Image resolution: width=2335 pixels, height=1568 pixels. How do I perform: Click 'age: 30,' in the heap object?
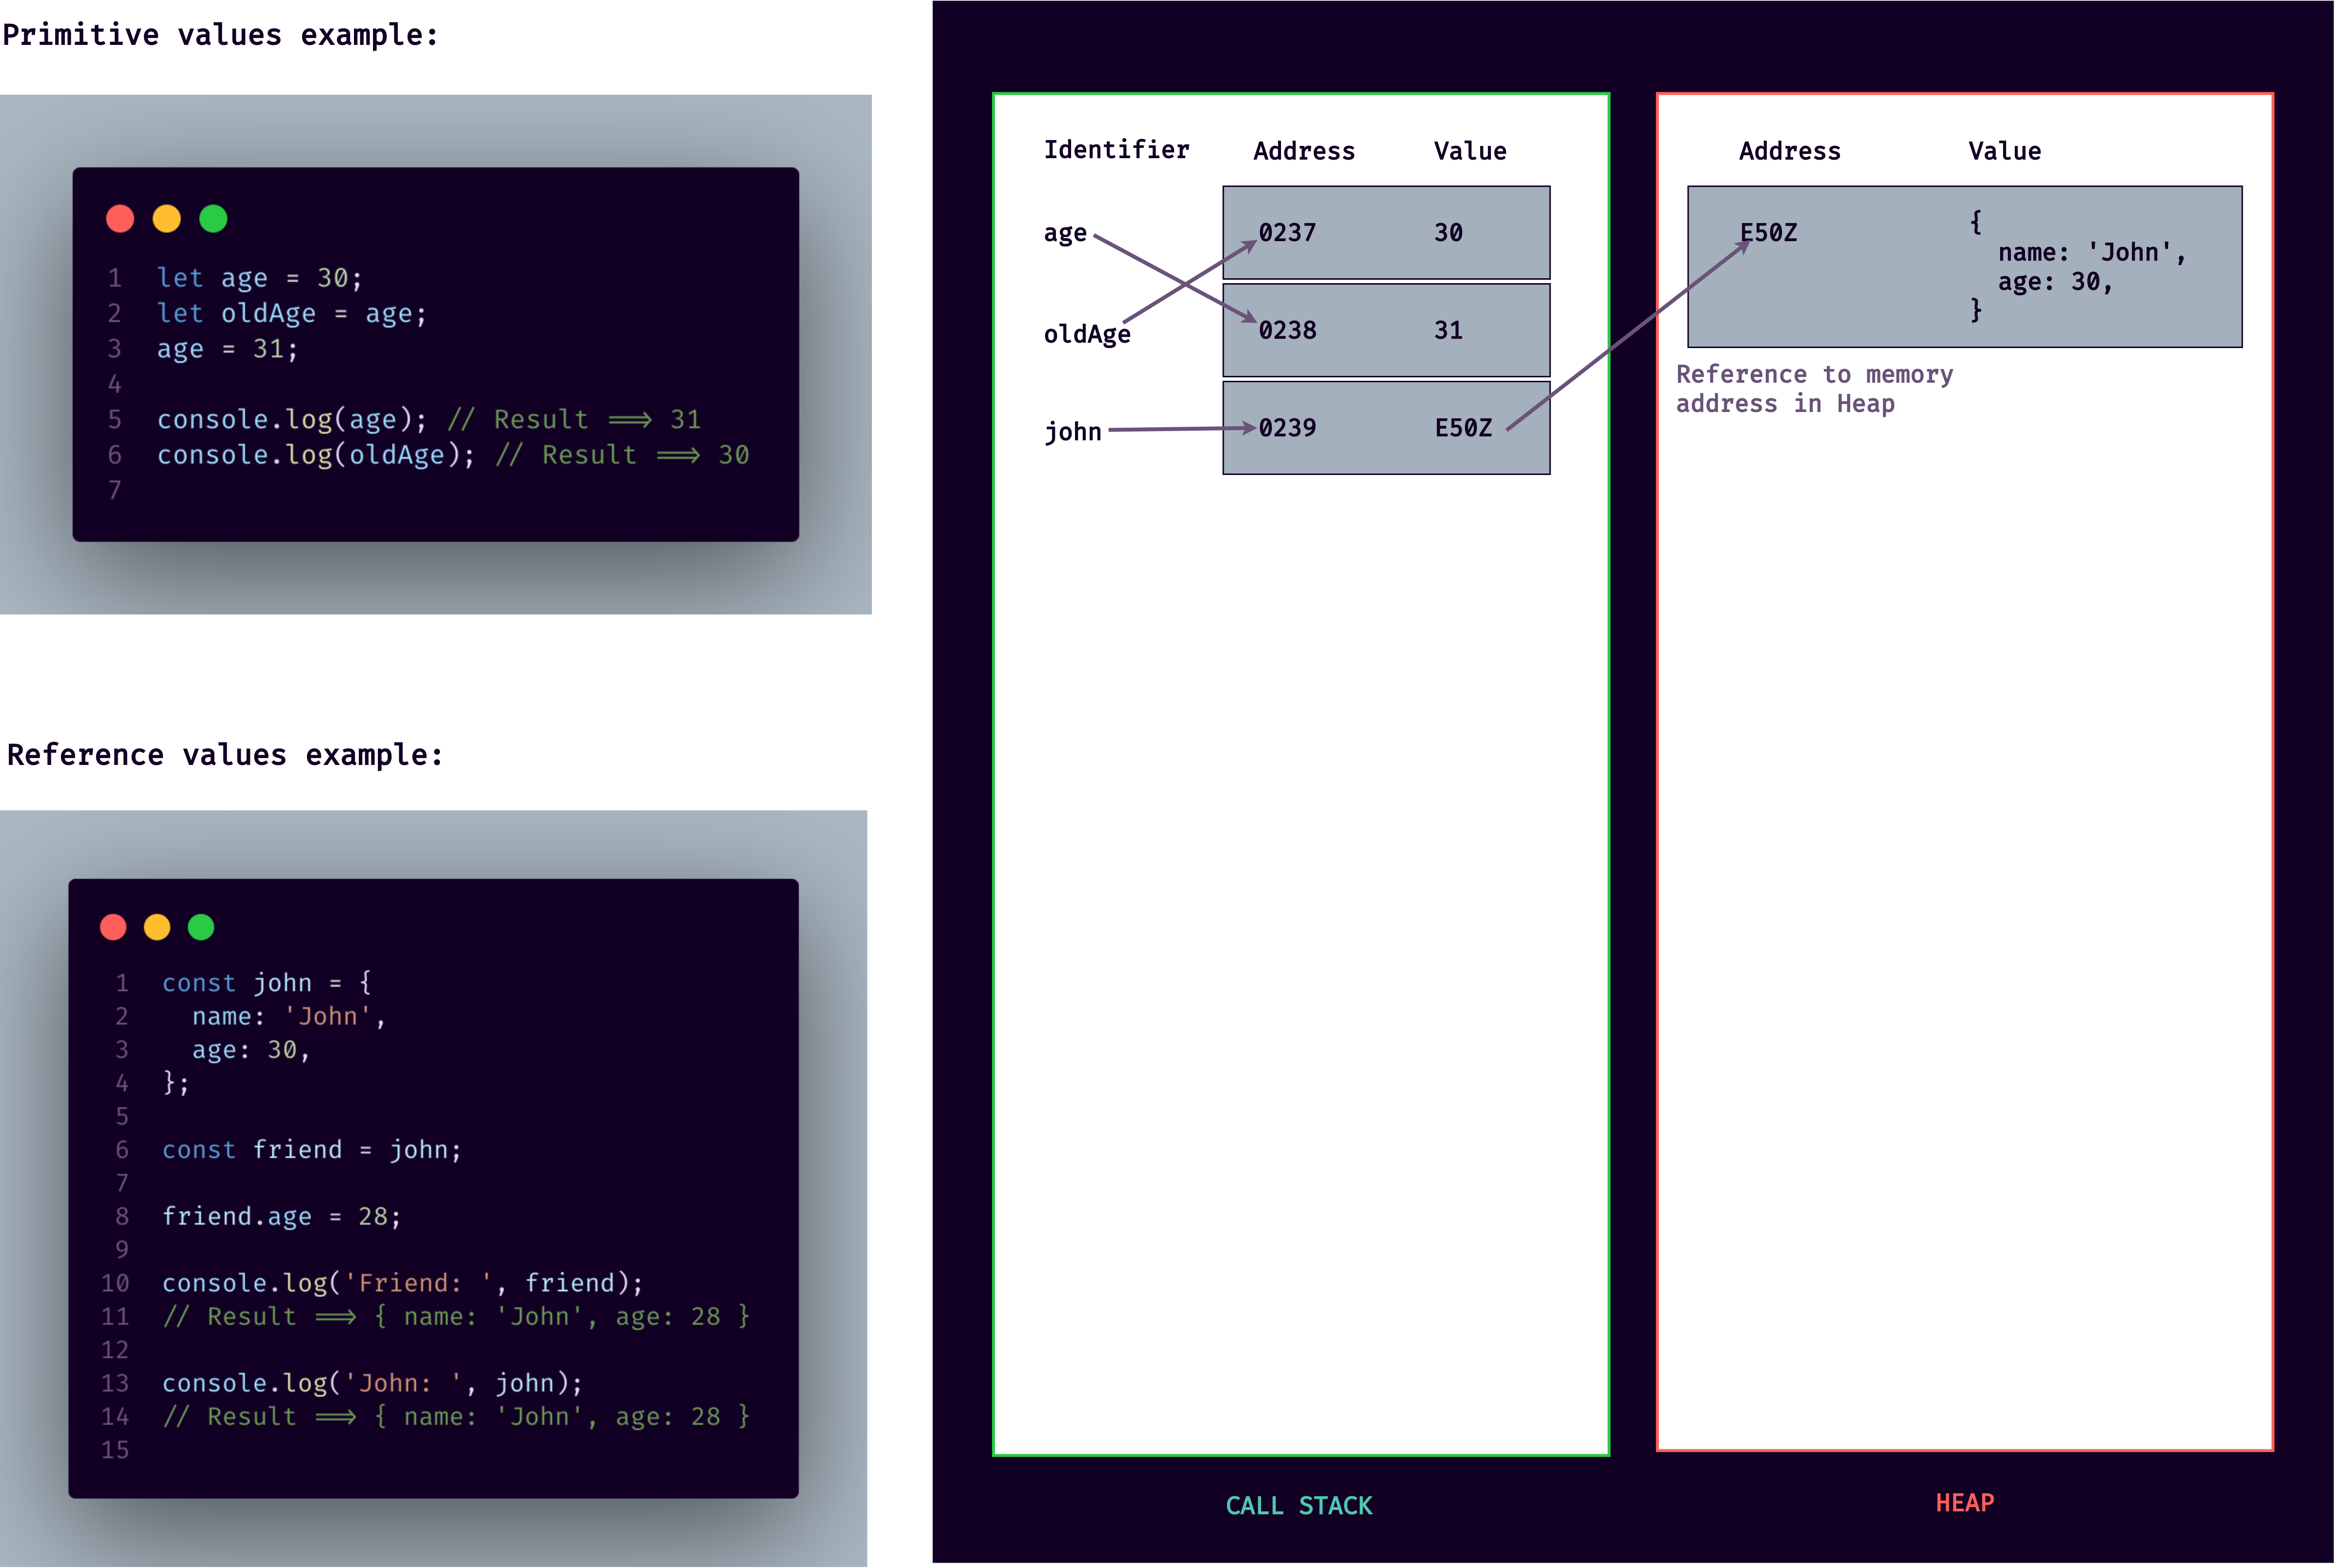tap(2055, 283)
